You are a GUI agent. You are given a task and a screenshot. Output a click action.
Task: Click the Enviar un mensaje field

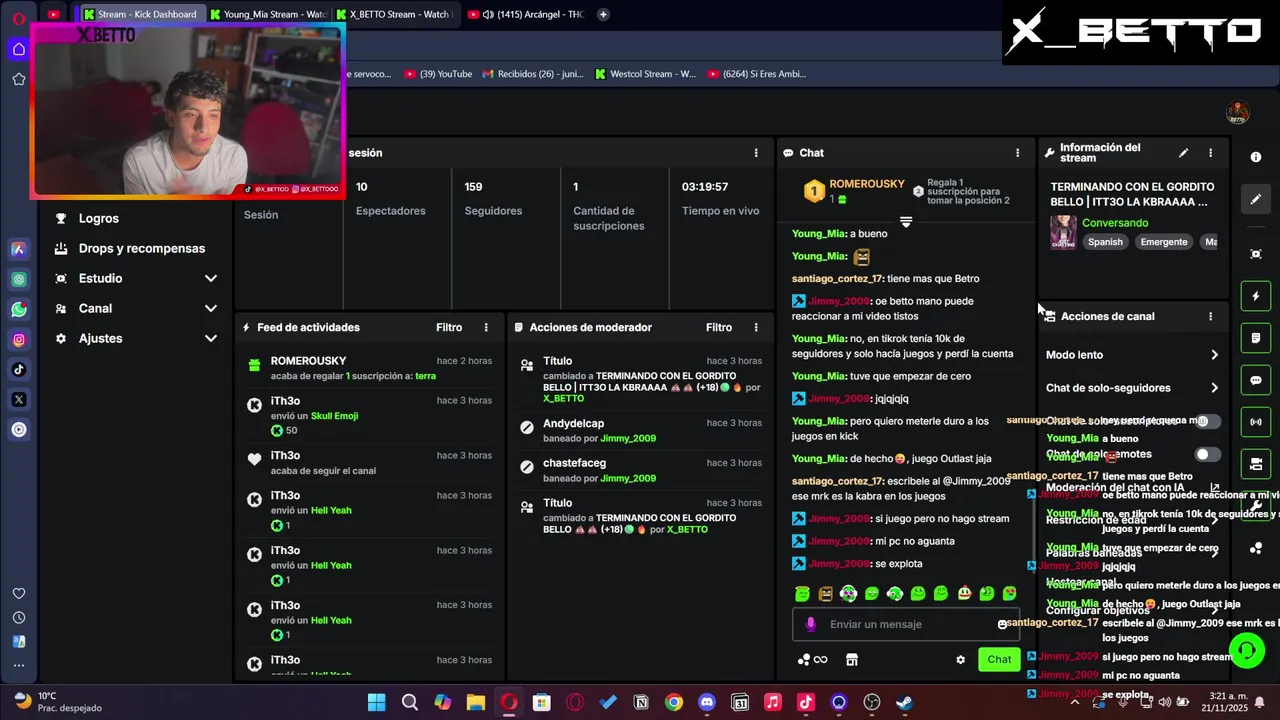click(906, 624)
